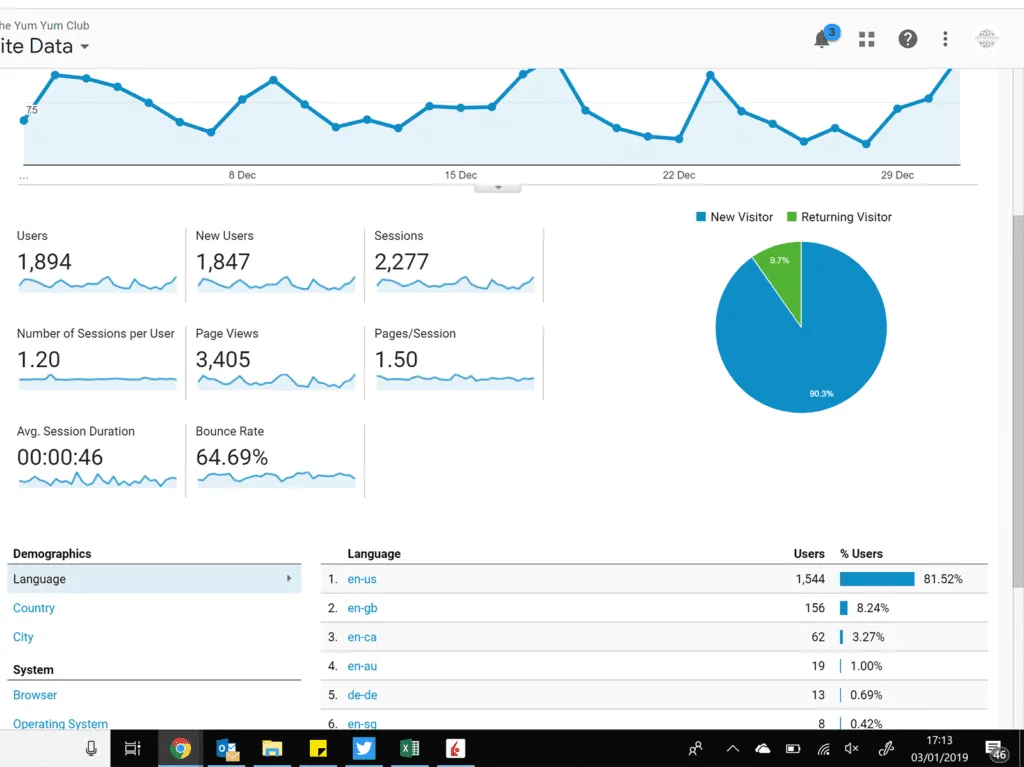
Task: Click the % Users column header
Action: coord(861,553)
